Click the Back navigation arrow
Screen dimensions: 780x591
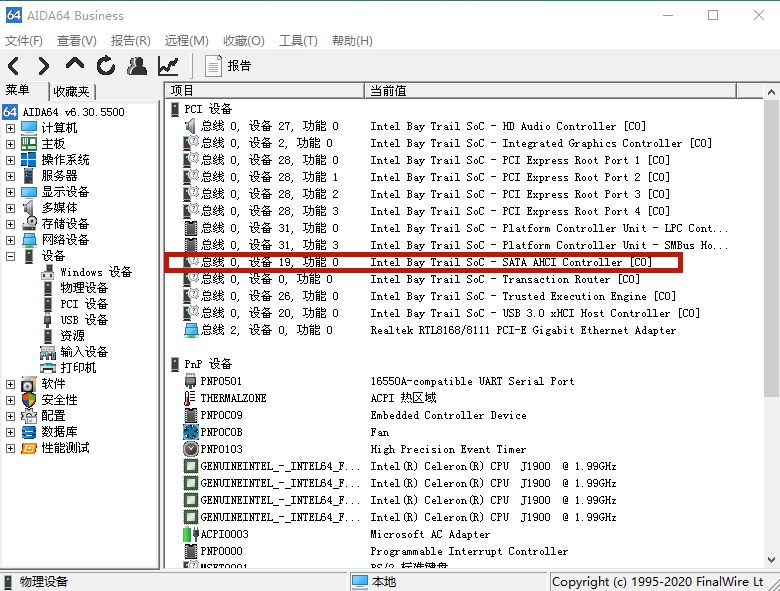[13, 66]
